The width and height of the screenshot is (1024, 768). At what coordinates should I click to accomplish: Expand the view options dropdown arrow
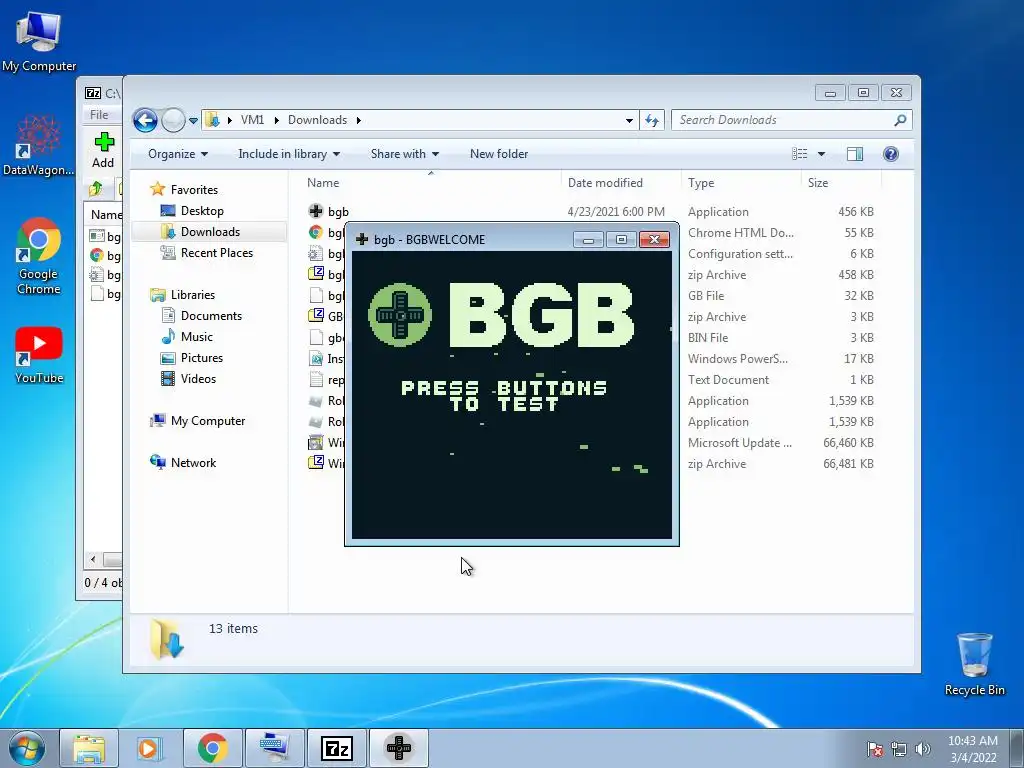pyautogui.click(x=822, y=154)
